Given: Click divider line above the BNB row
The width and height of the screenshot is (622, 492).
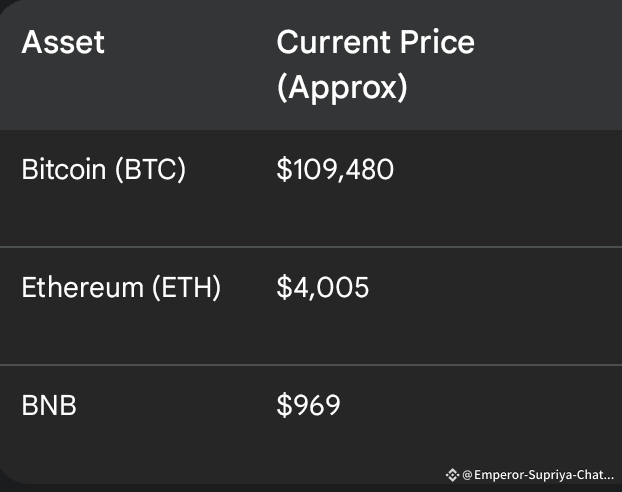Looking at the screenshot, I should [x=311, y=365].
